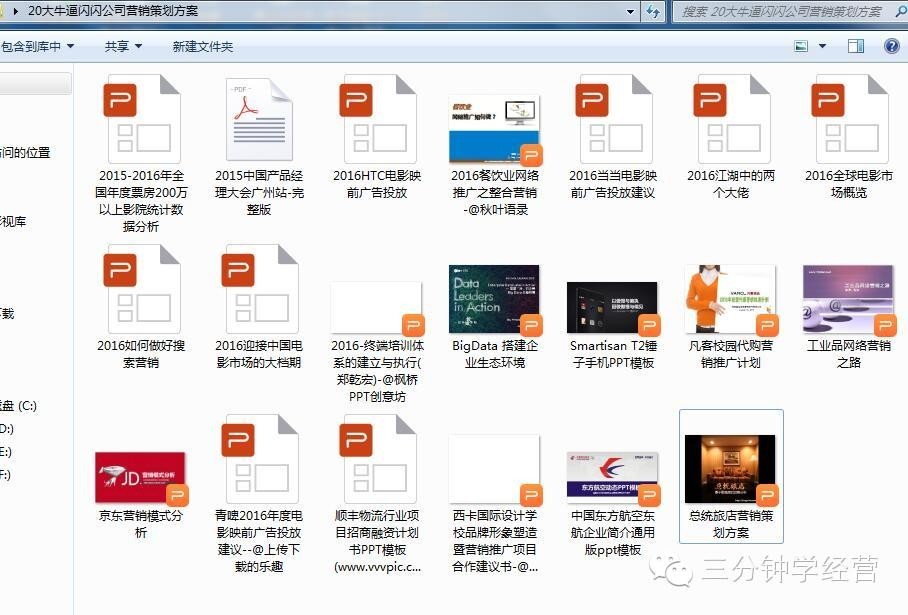
Task: Click the change view icon on the toolbar
Action: pos(799,45)
